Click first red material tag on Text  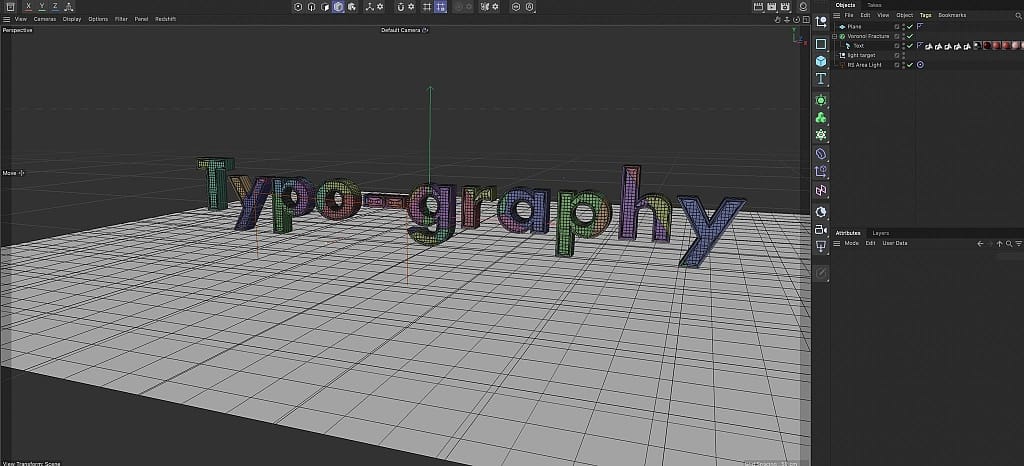987,46
